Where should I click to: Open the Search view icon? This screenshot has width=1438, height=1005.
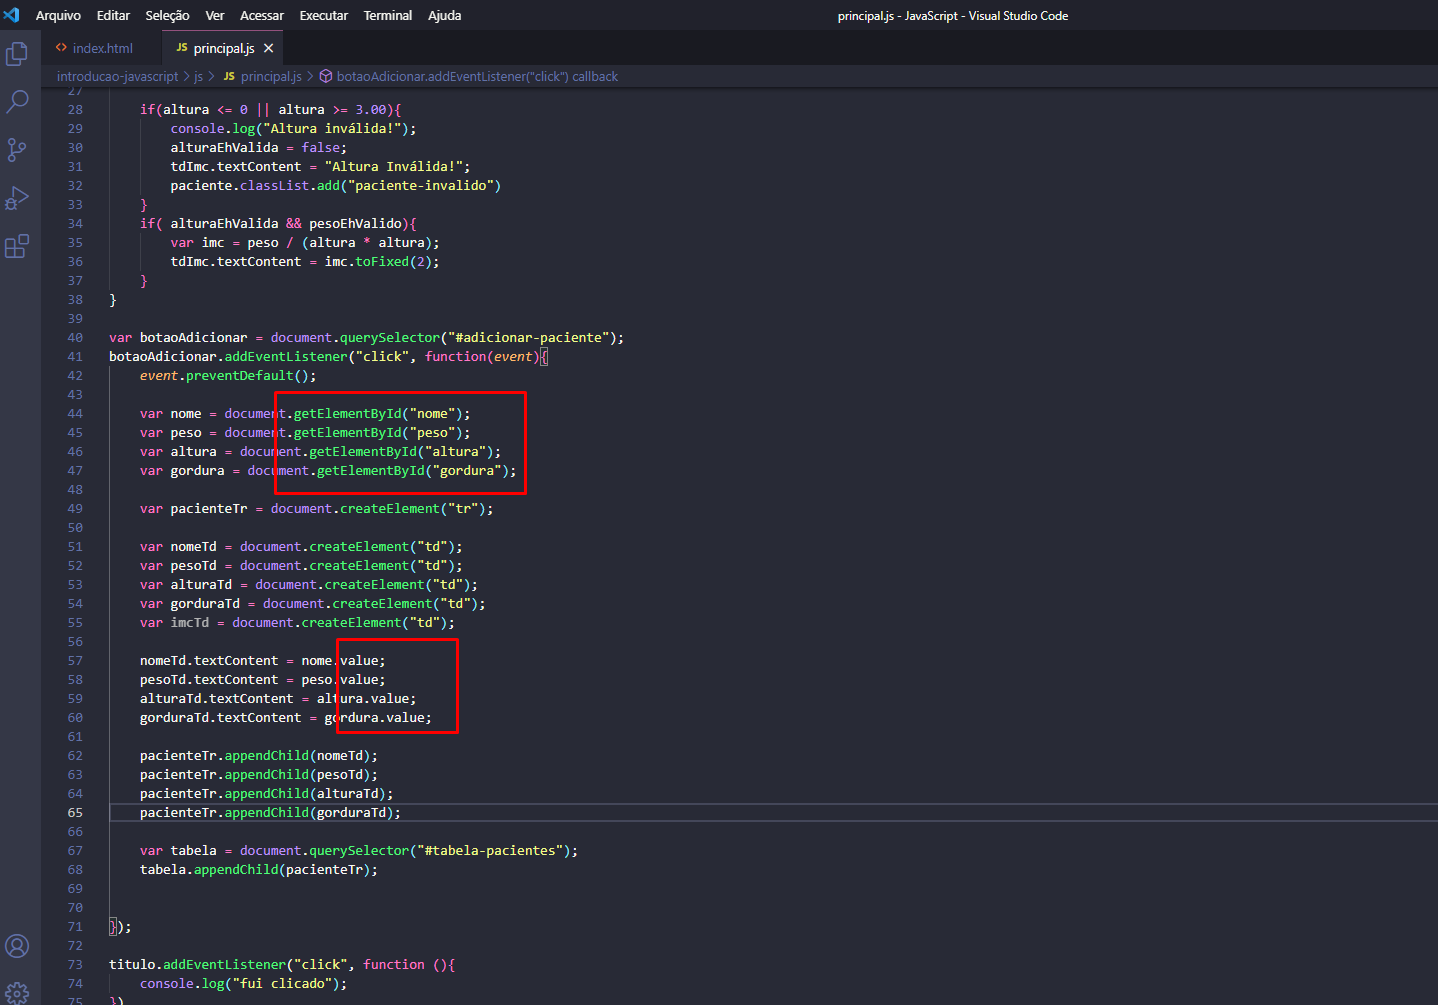pyautogui.click(x=17, y=101)
